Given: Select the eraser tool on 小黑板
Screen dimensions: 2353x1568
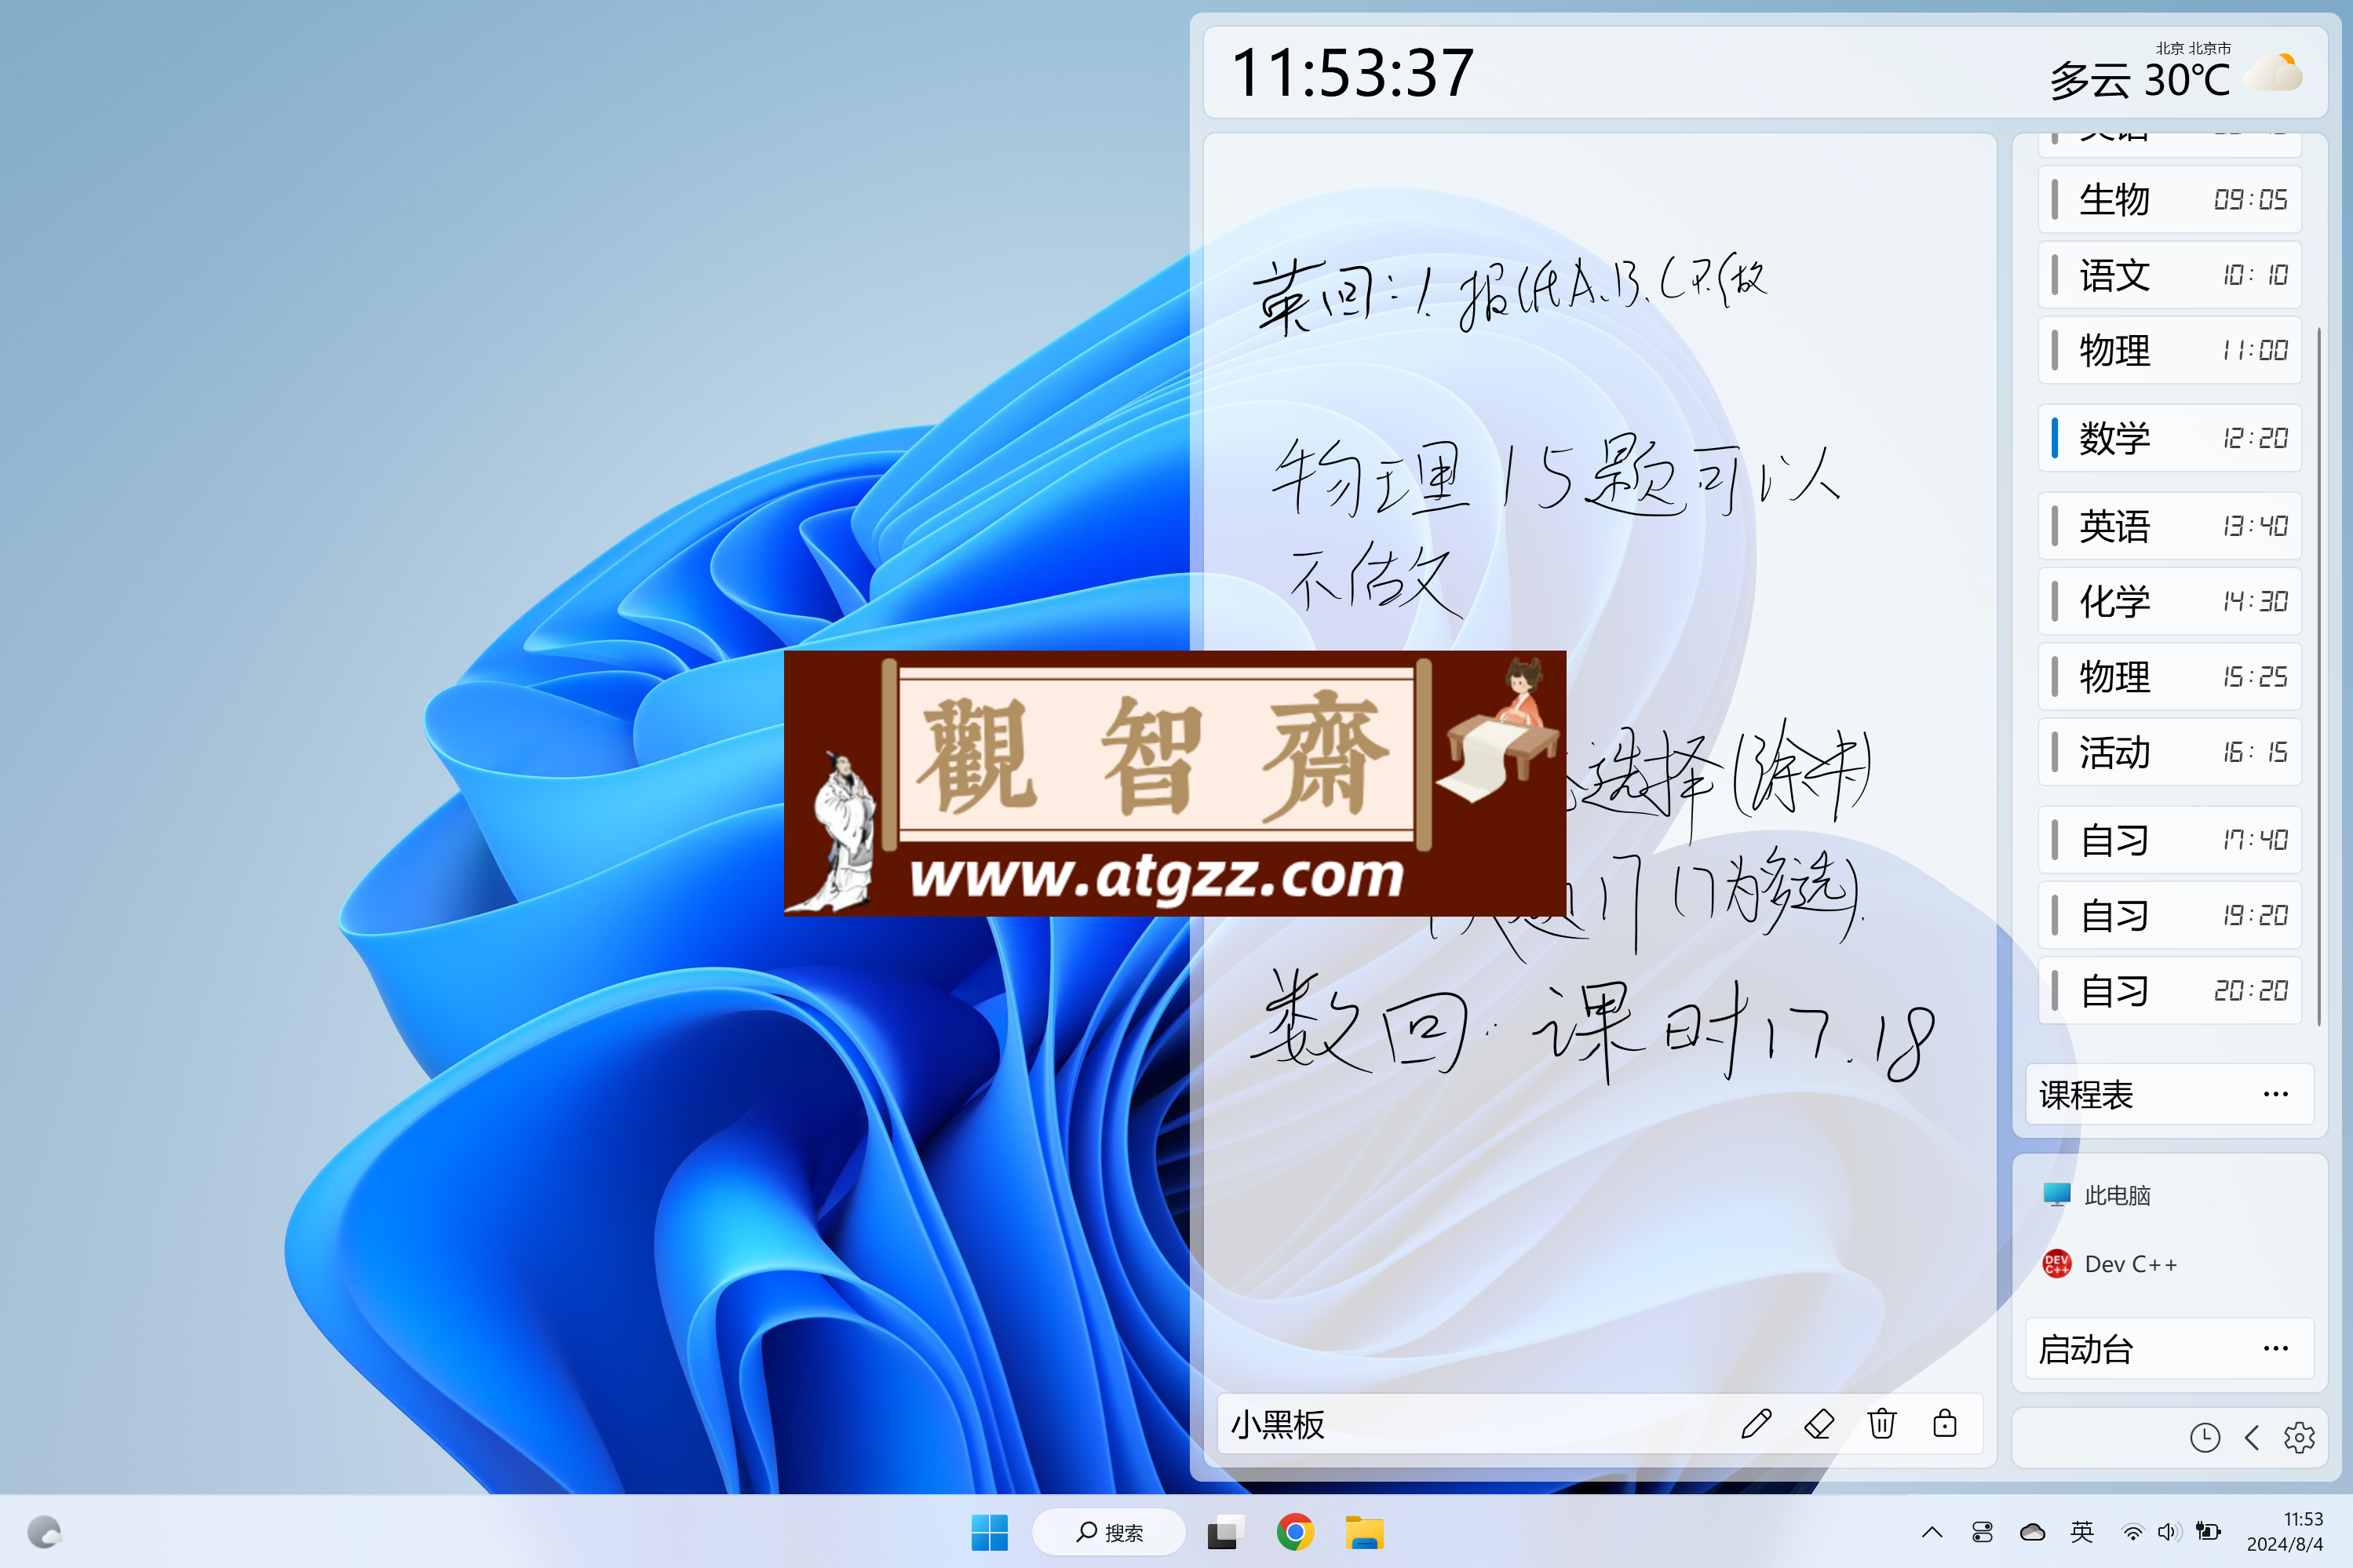Looking at the screenshot, I should coord(1818,1423).
